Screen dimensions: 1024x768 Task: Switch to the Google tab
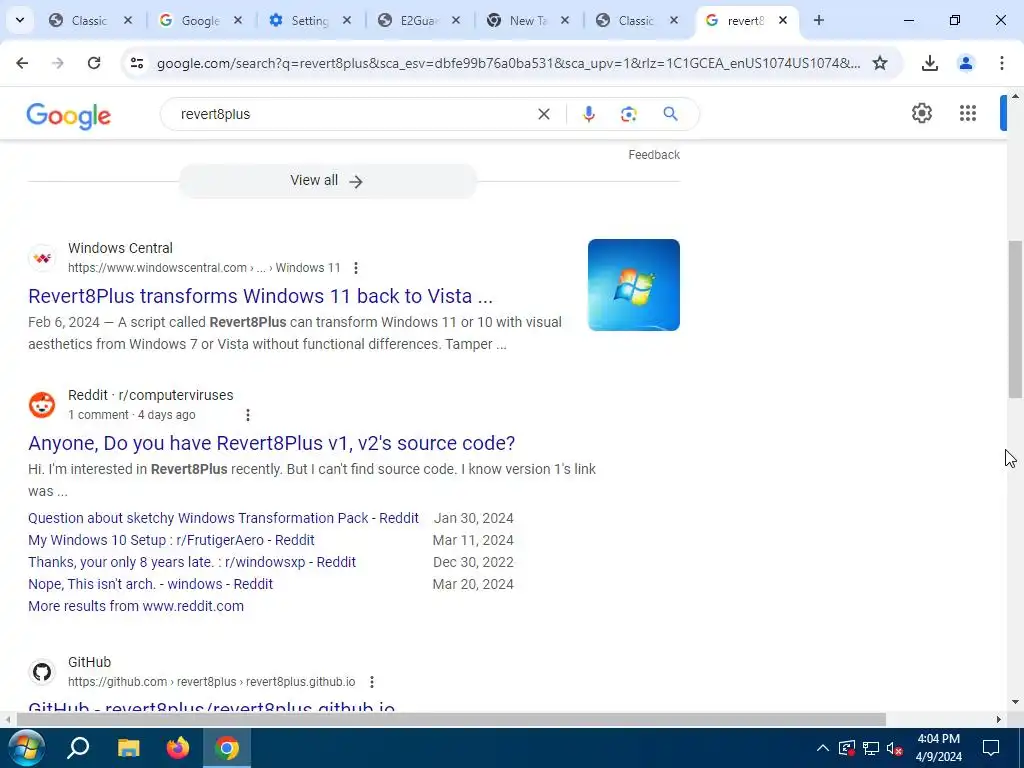pos(199,20)
